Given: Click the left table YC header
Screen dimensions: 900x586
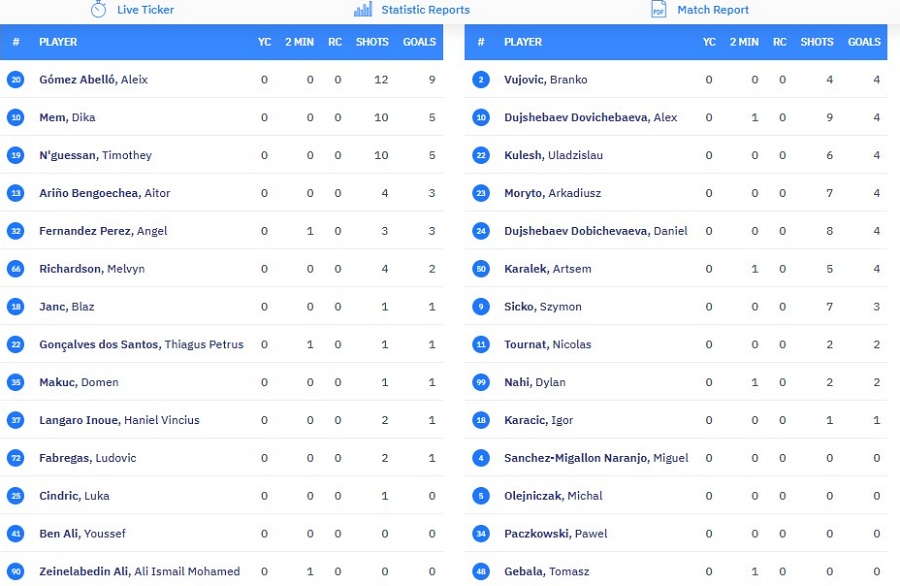Looking at the screenshot, I should coord(264,42).
